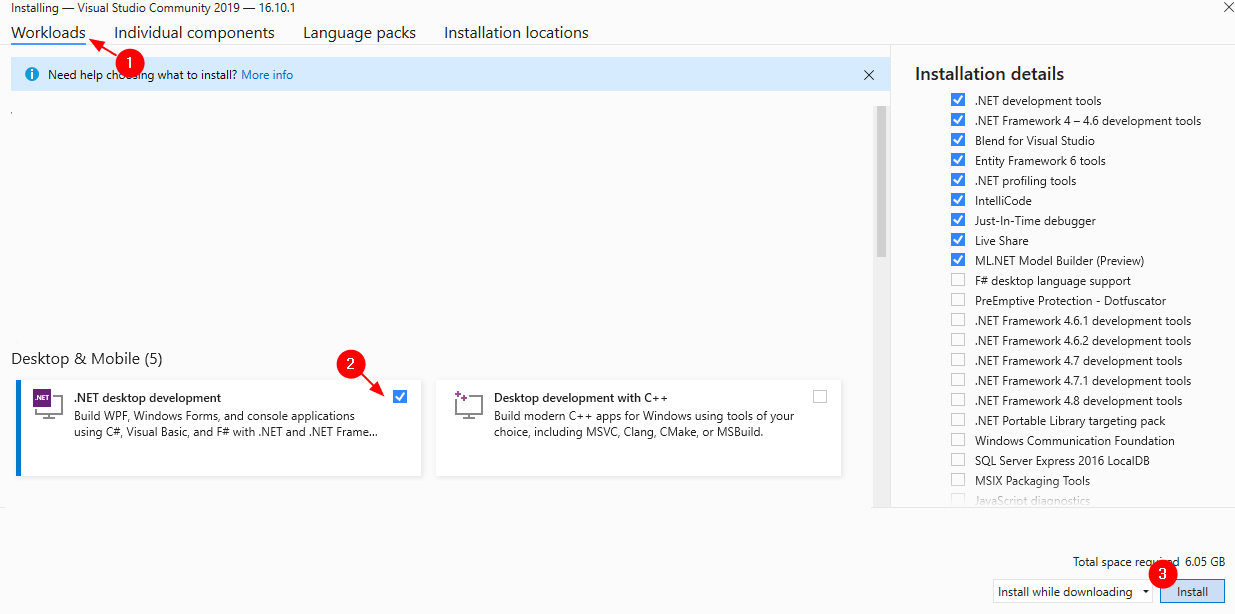The width and height of the screenshot is (1235, 614).
Task: Uncheck .NET profiling tools
Action: click(958, 180)
